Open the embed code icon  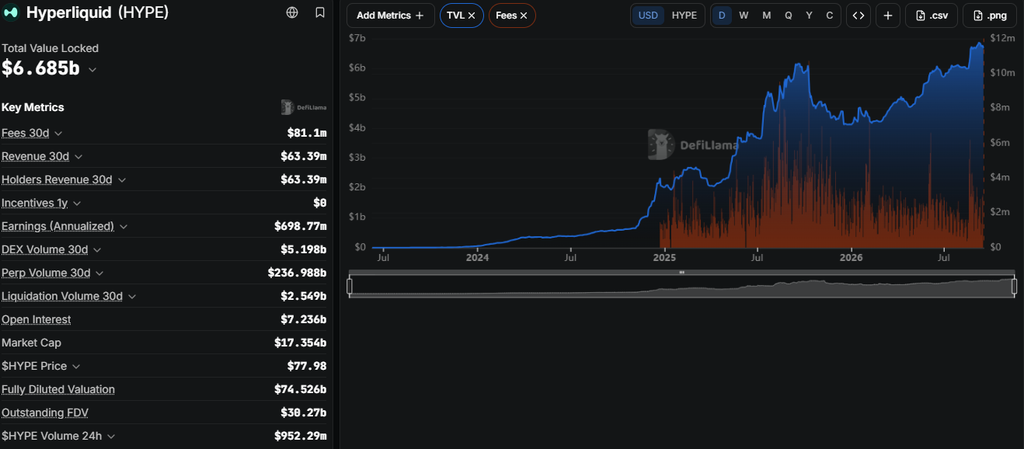point(859,16)
